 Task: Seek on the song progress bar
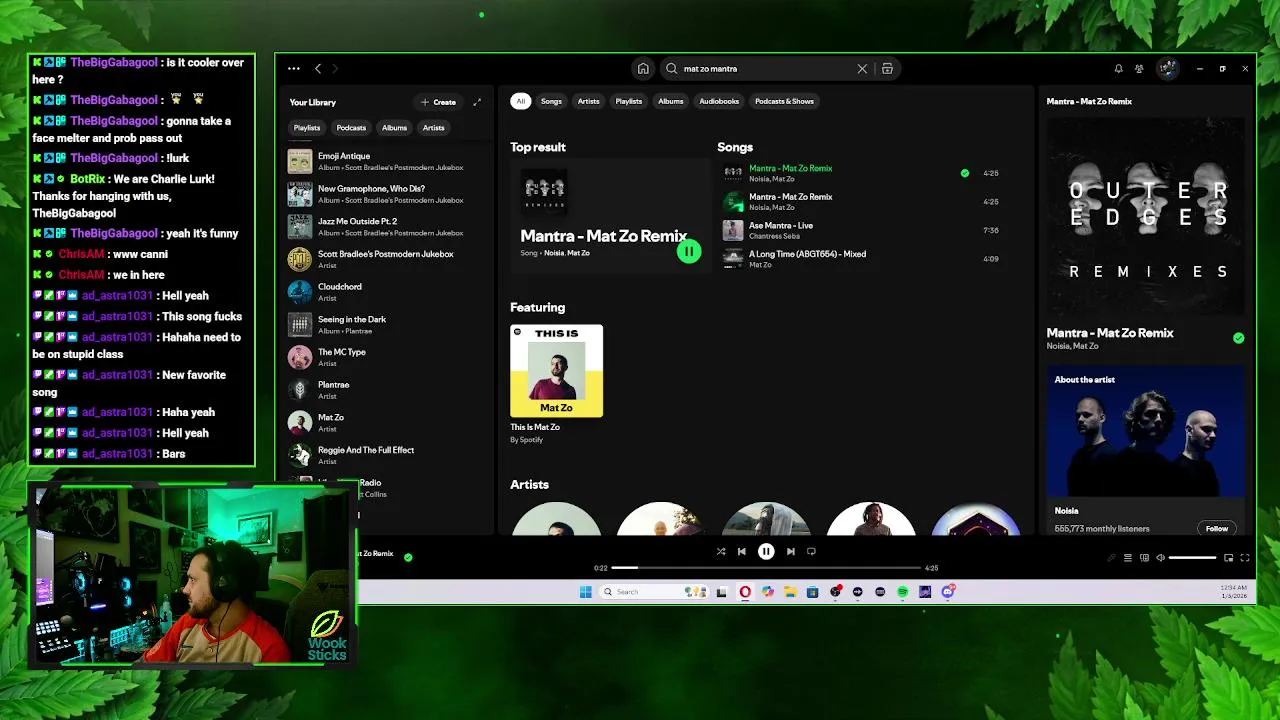pos(766,568)
